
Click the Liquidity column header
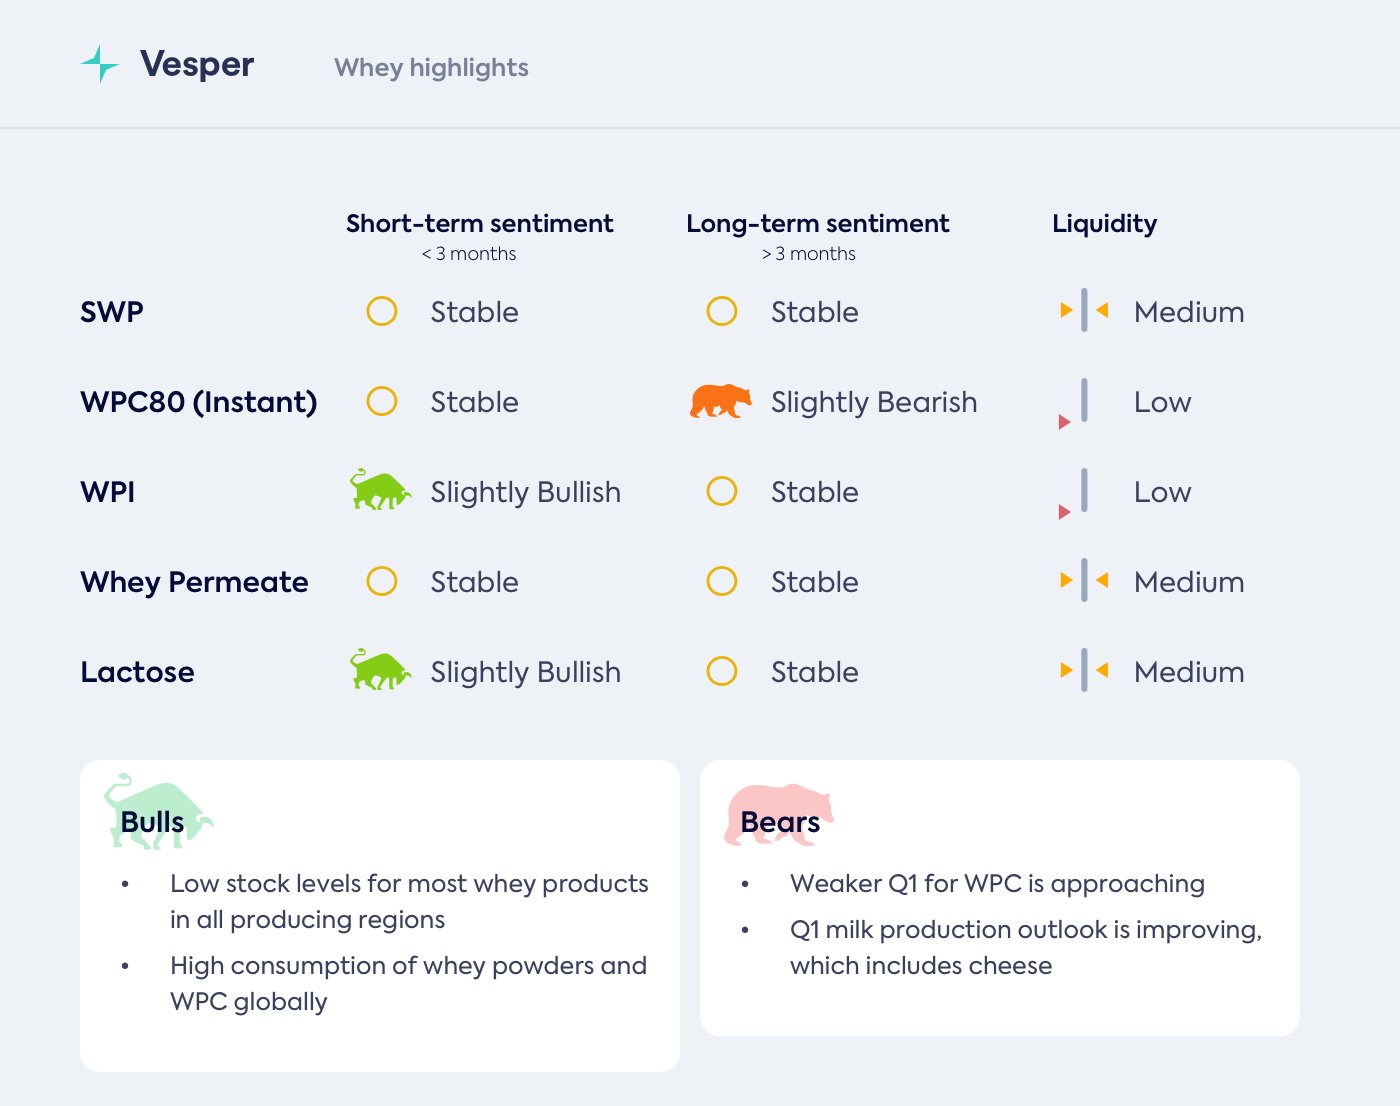coord(1104,223)
